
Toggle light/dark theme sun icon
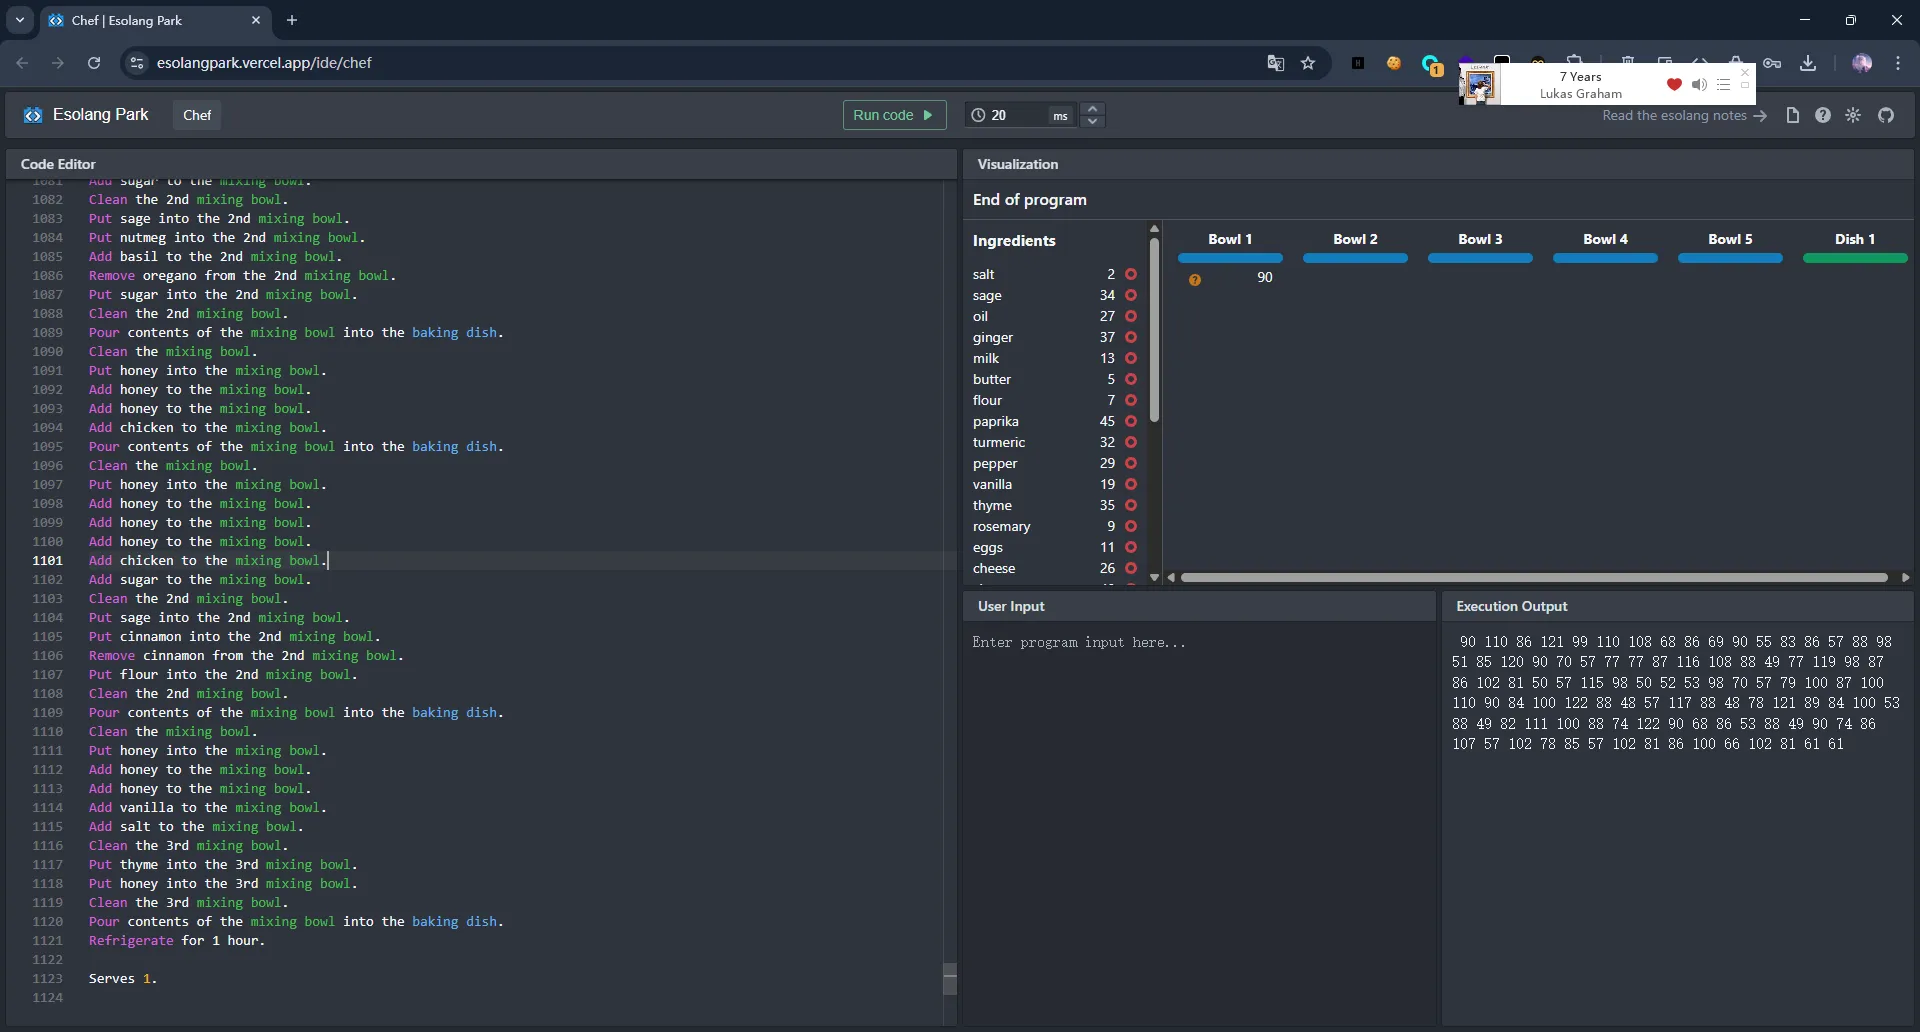coord(1853,115)
